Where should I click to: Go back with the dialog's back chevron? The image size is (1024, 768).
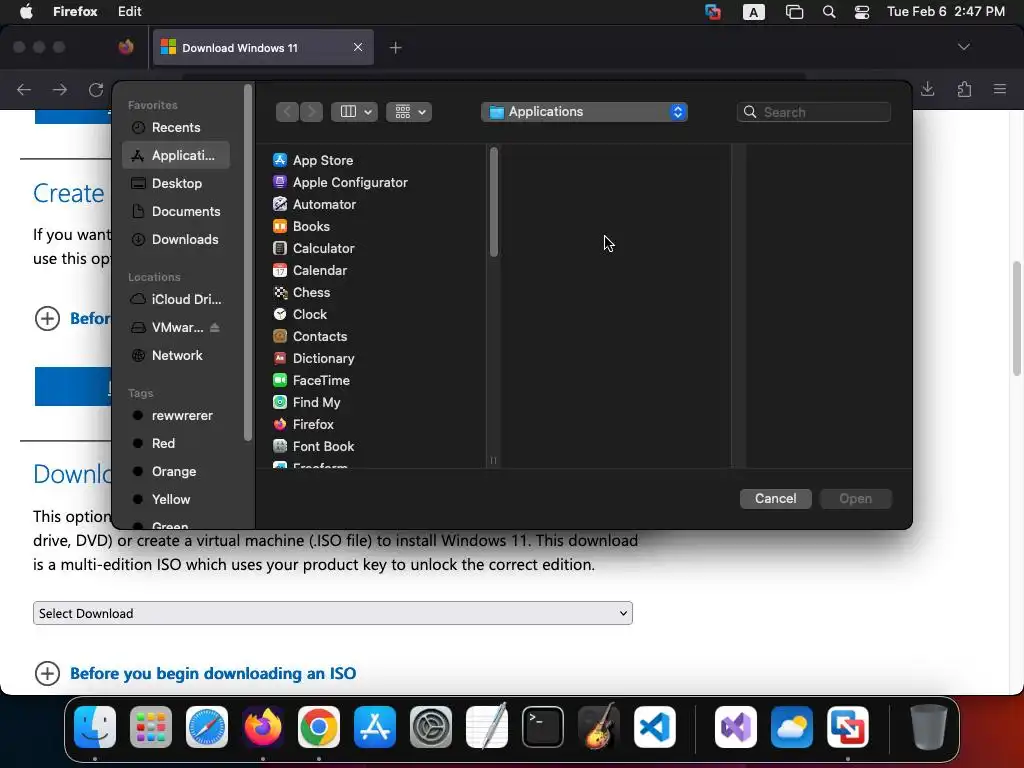[287, 112]
